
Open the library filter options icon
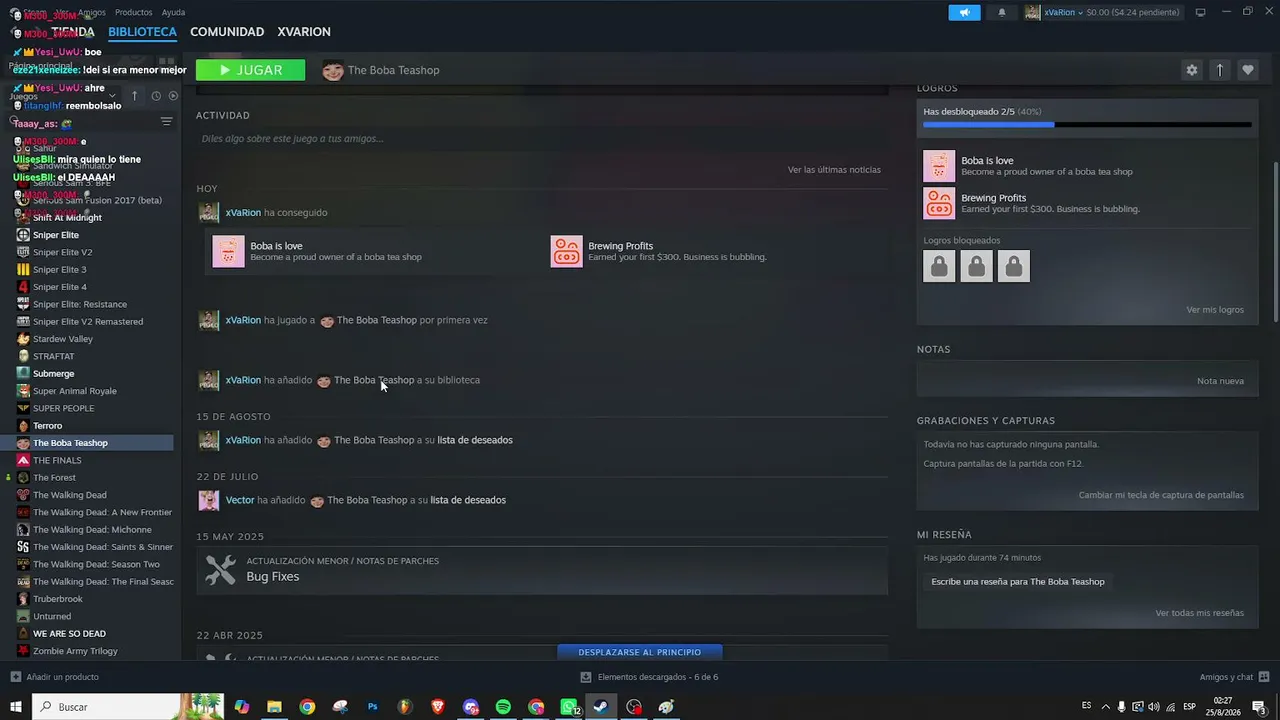point(166,121)
